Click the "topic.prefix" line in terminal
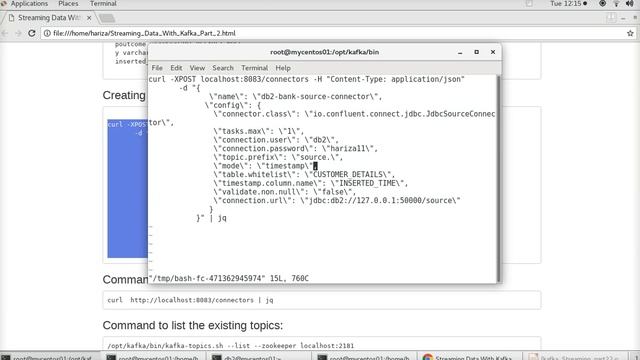The height and width of the screenshot is (360, 640). (x=278, y=157)
